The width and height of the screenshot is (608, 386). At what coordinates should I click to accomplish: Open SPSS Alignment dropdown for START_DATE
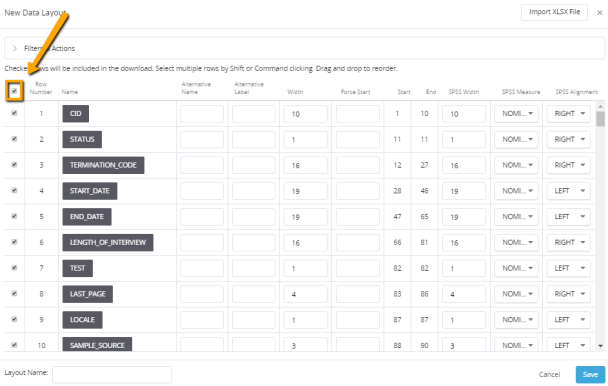click(x=569, y=191)
